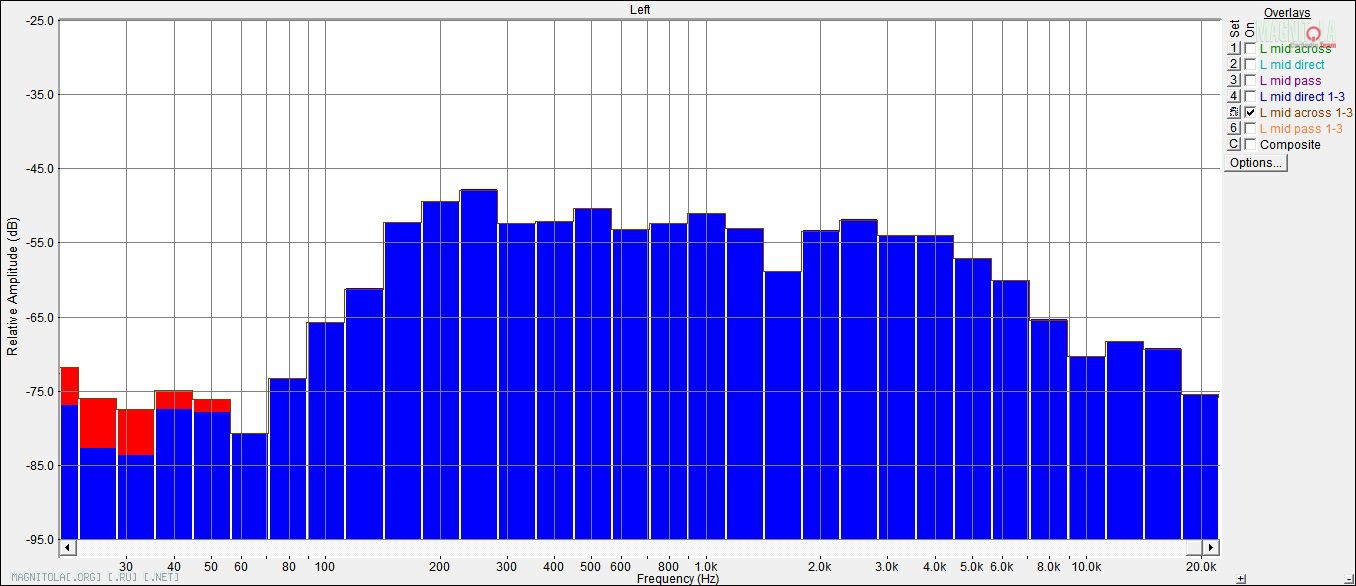Enable the L mid direct 1-3 overlay checkbox
This screenshot has width=1356, height=586.
[x=1250, y=97]
